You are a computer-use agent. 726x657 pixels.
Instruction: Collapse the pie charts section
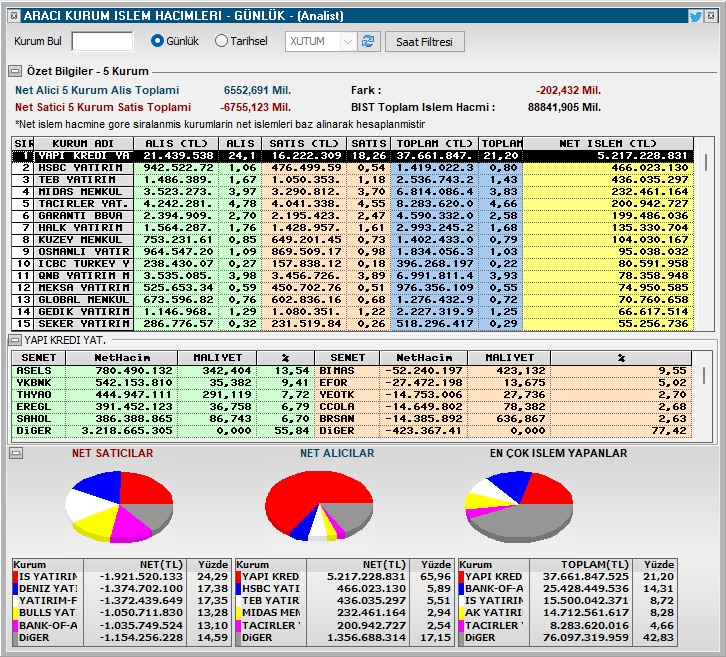click(16, 452)
